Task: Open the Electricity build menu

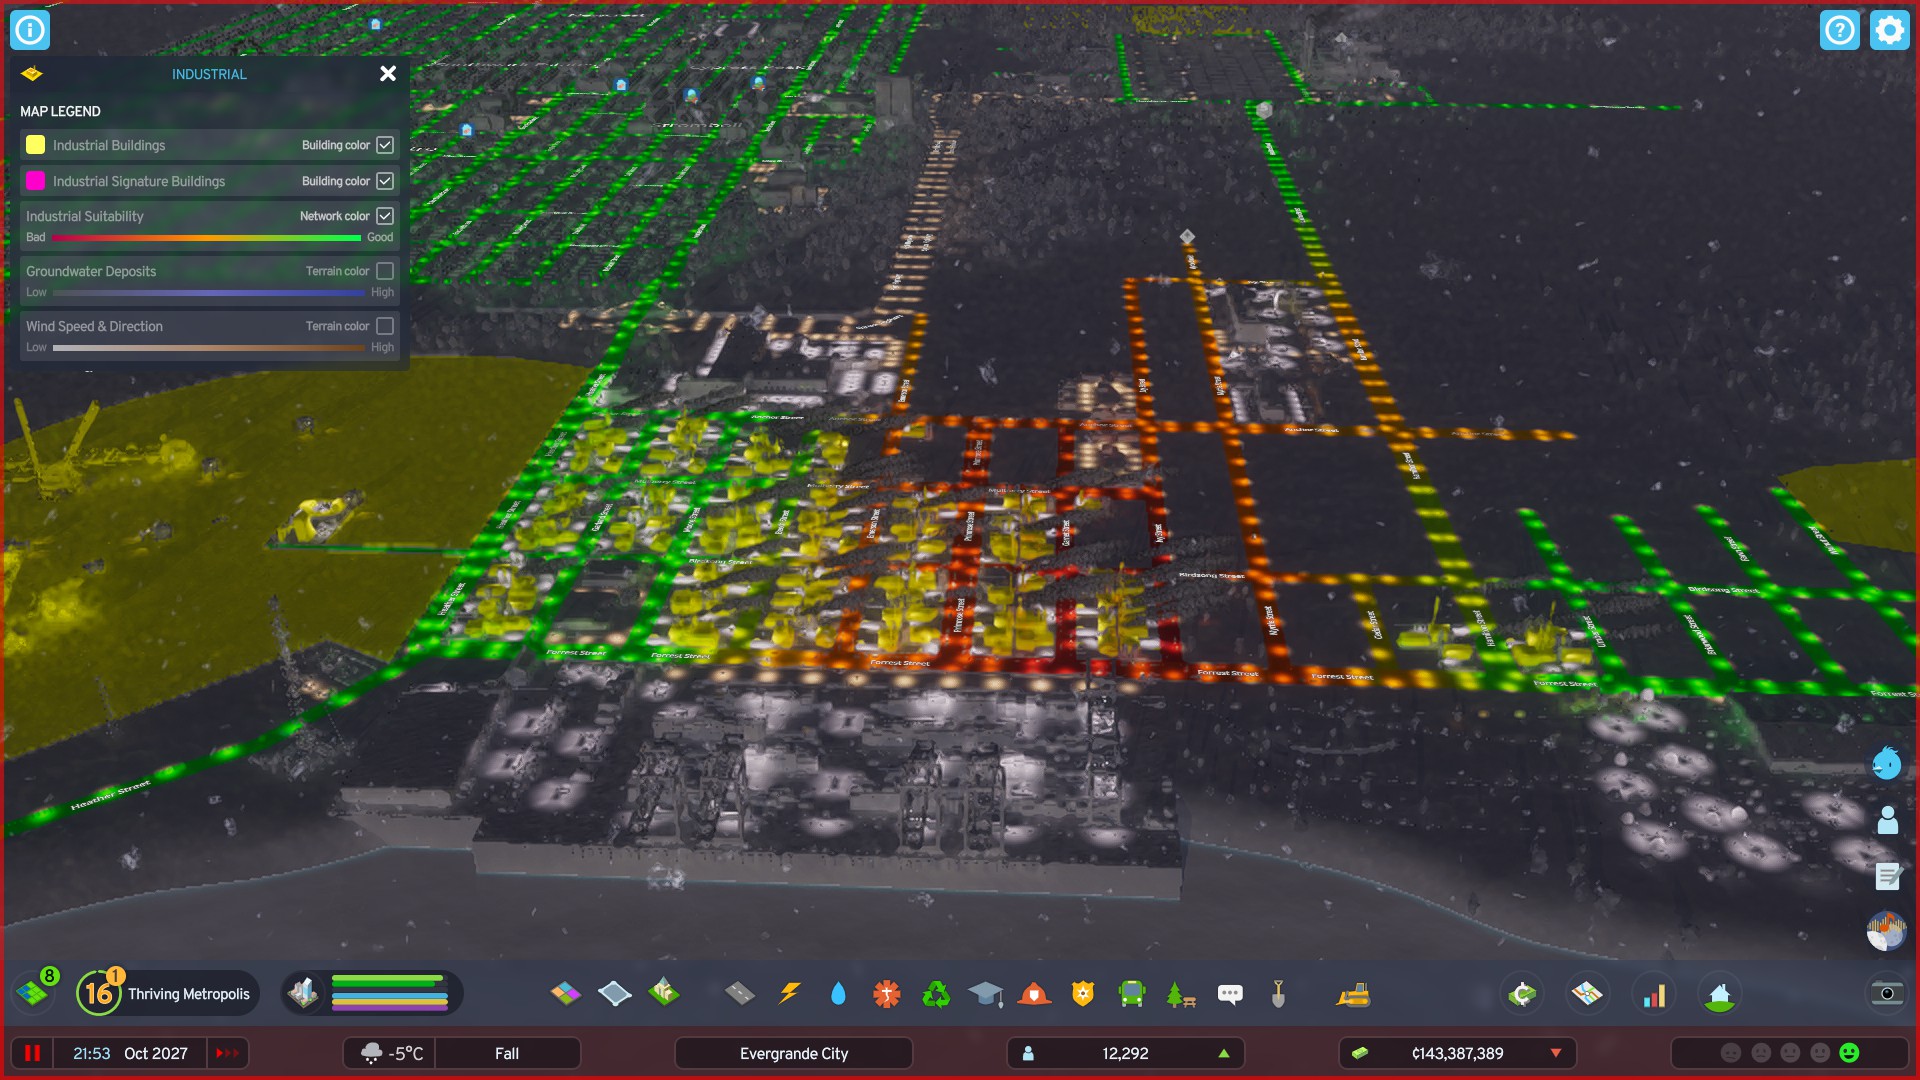Action: [x=789, y=993]
